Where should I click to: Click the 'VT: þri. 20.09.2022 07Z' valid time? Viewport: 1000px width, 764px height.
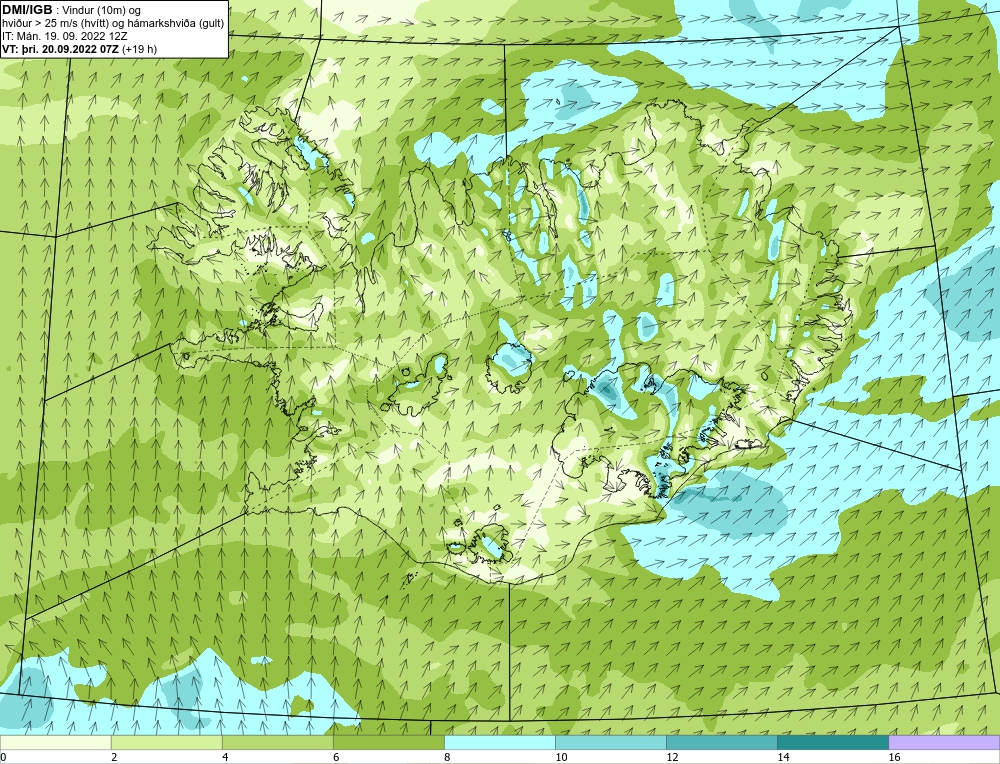60,49
